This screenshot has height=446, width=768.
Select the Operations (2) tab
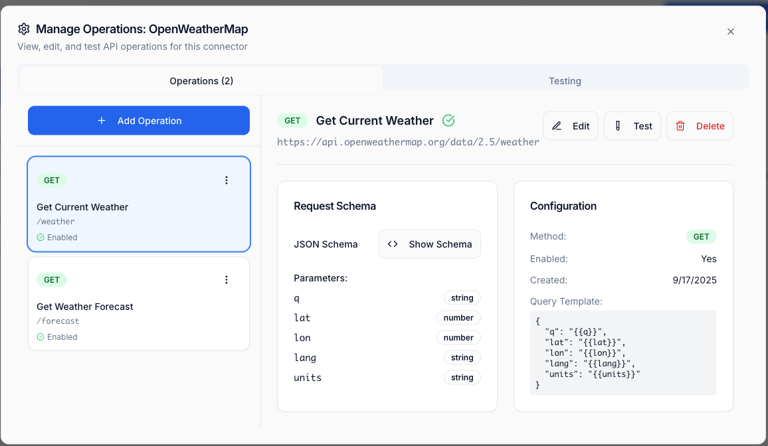click(201, 81)
